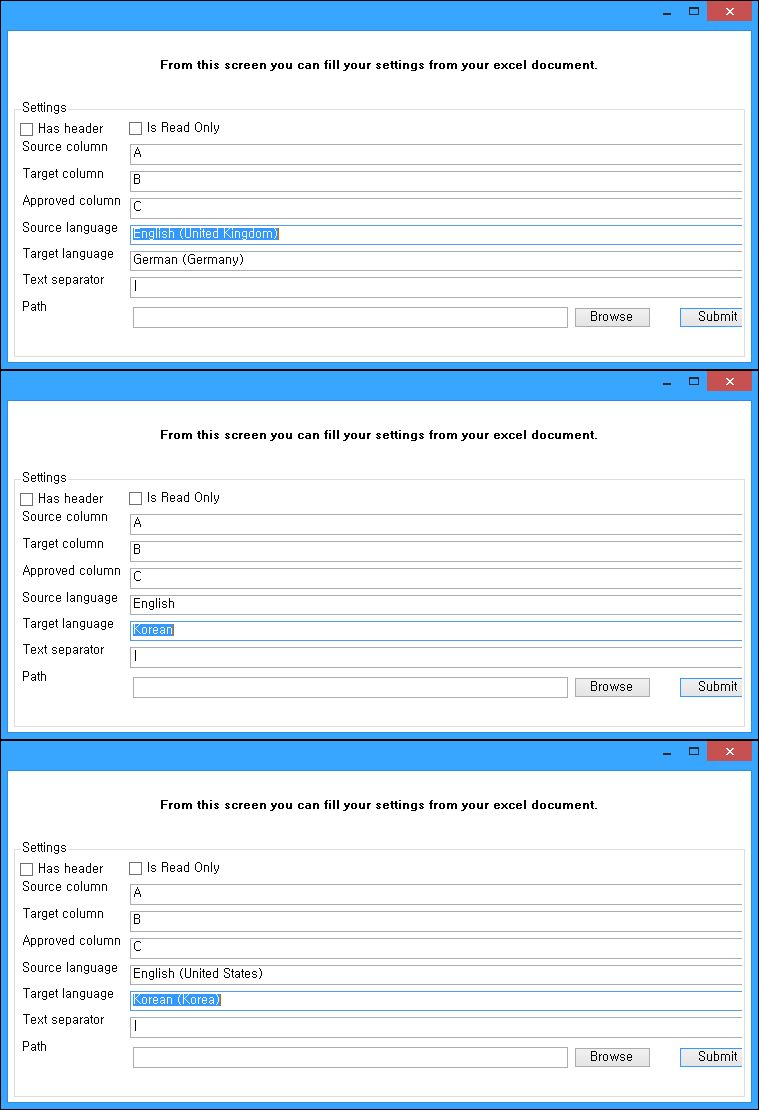Select the German (Germany) target language field
This screenshot has width=759, height=1110.
click(x=435, y=260)
